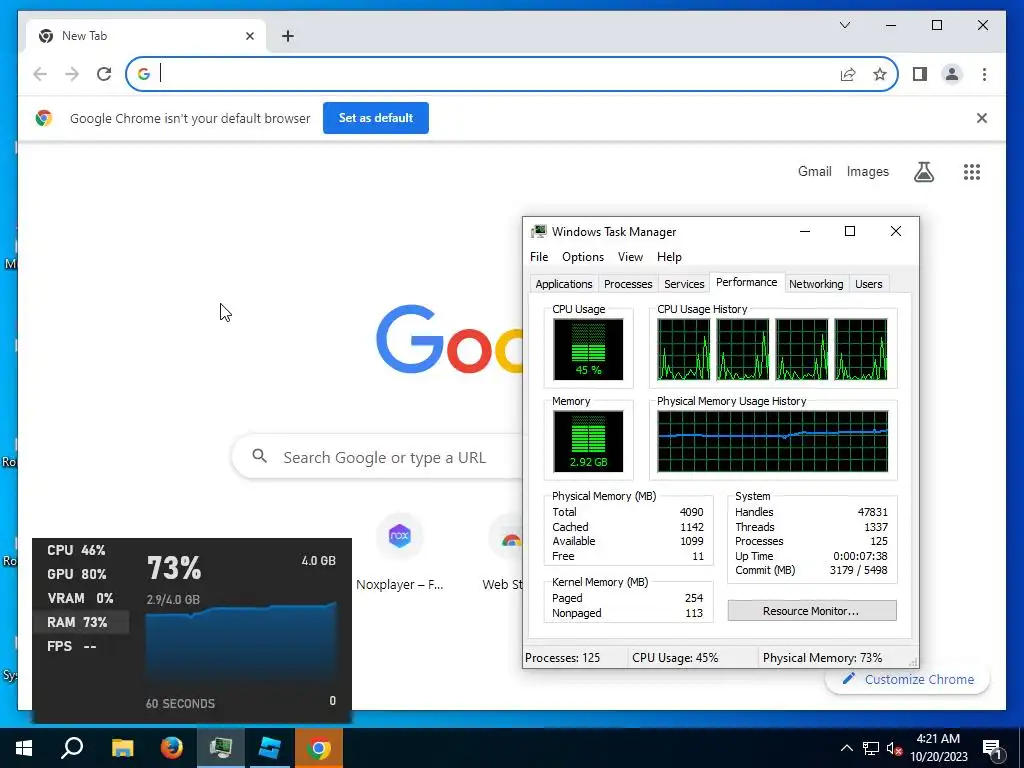Viewport: 1024px width, 768px height.
Task: Open the Images link
Action: pyautogui.click(x=867, y=171)
